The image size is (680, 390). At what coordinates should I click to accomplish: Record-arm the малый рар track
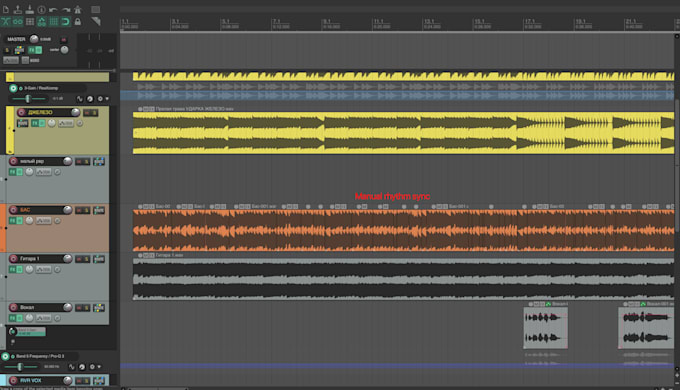click(13, 161)
